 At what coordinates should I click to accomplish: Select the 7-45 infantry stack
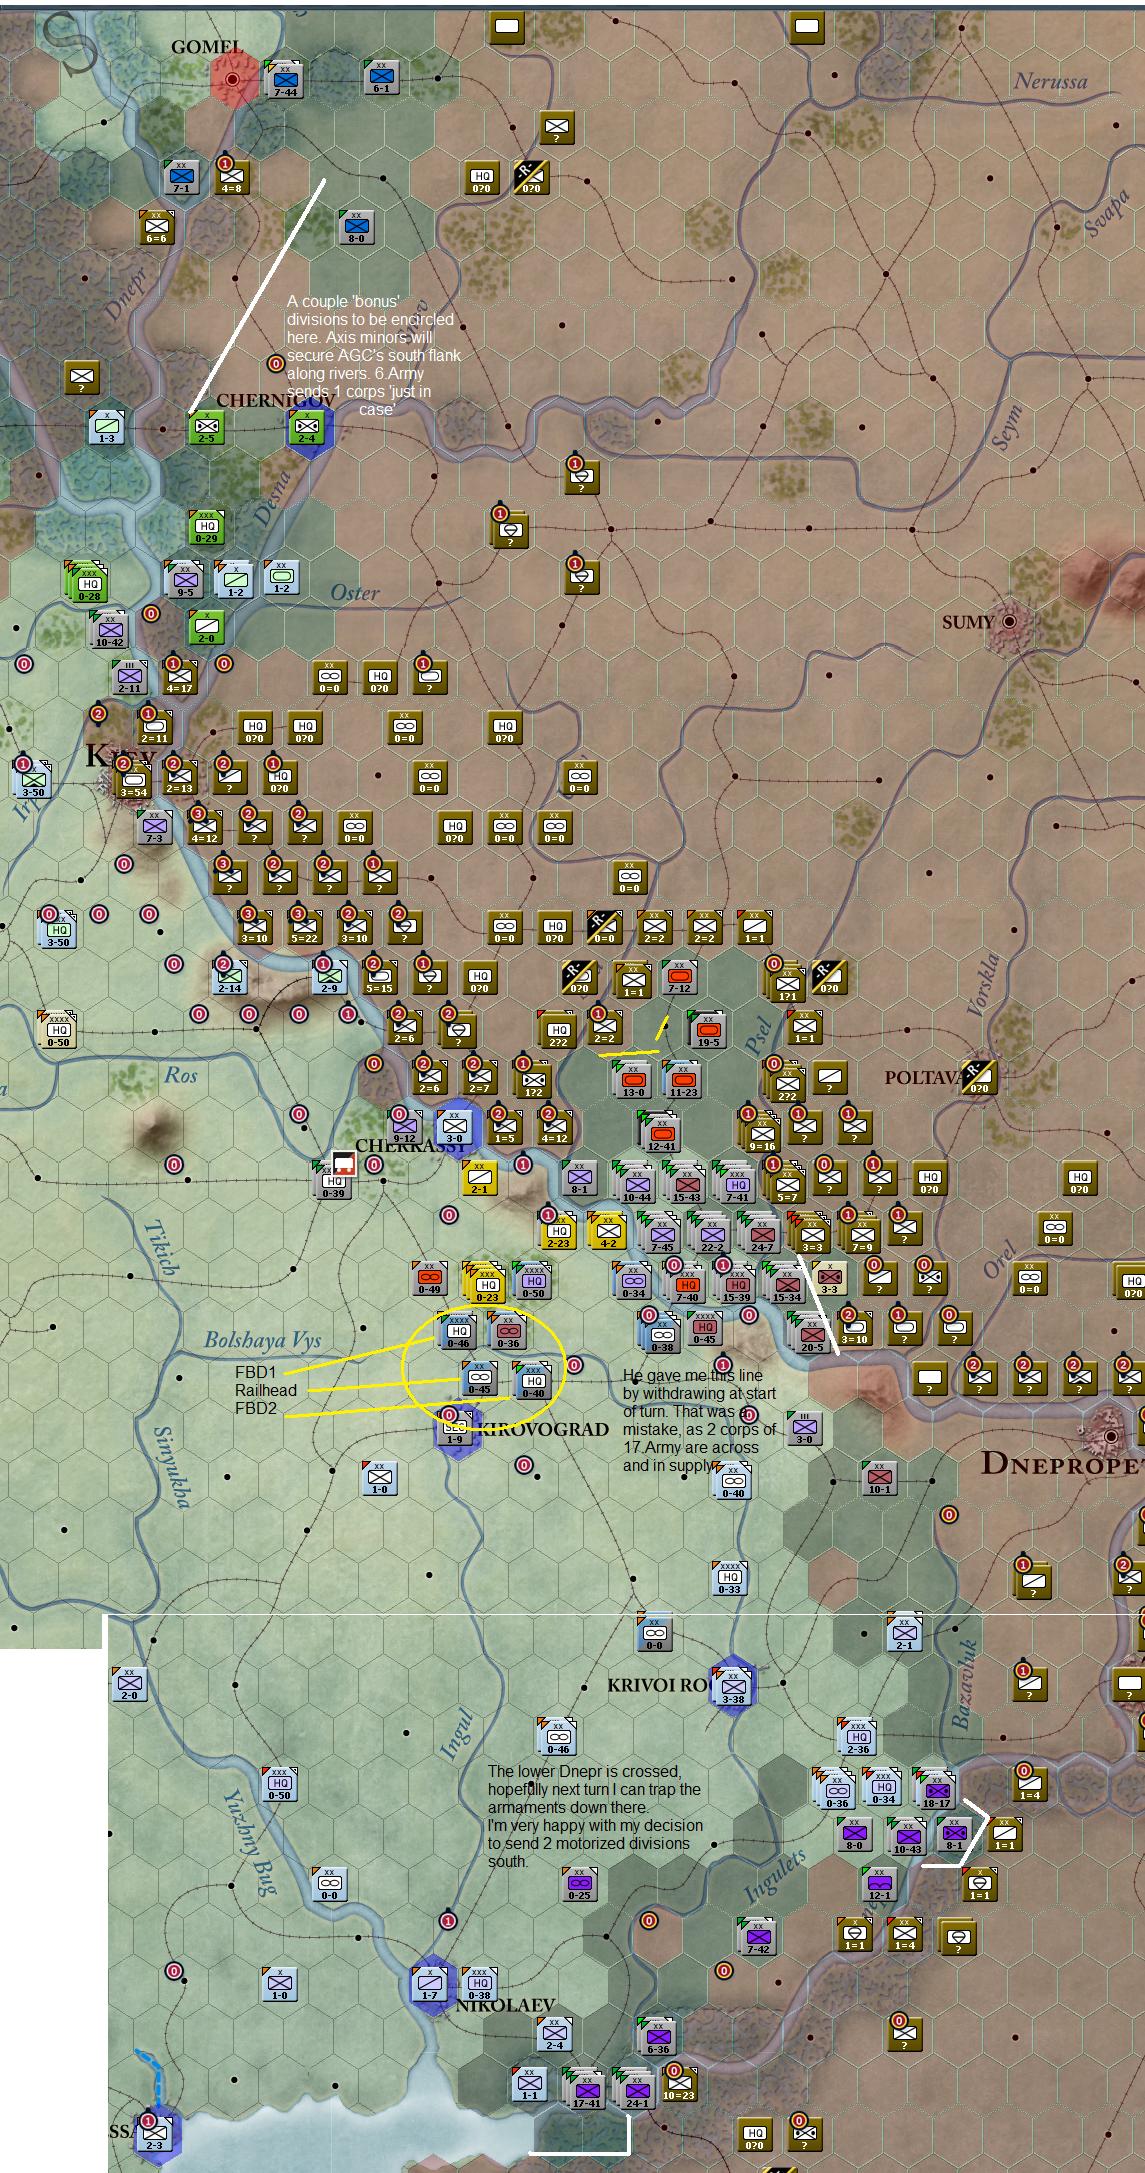[660, 1233]
